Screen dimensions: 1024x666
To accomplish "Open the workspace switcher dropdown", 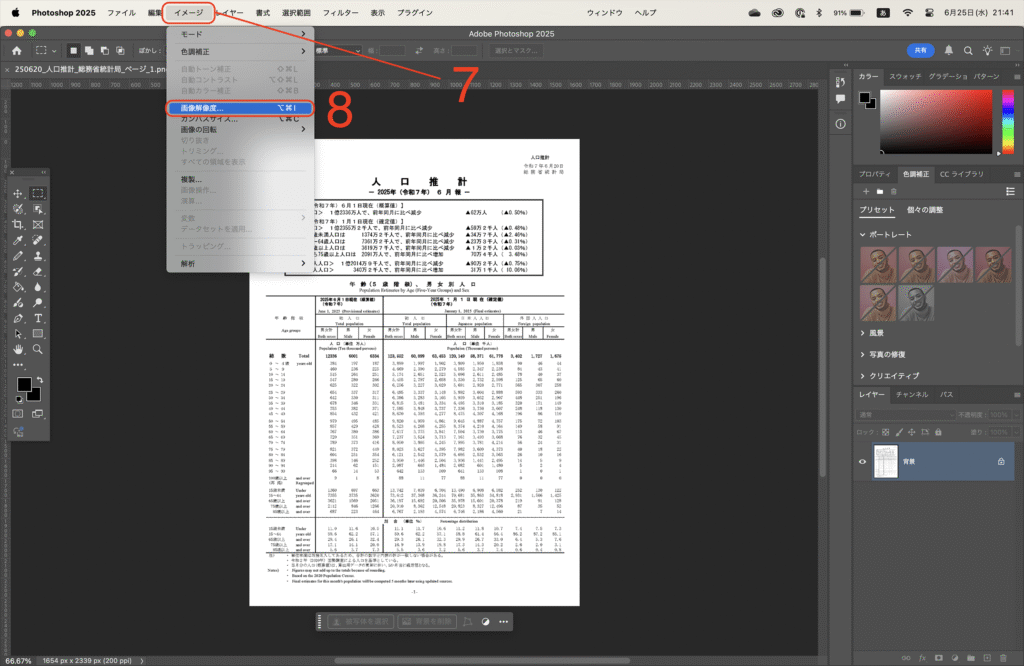I will 1006,51.
